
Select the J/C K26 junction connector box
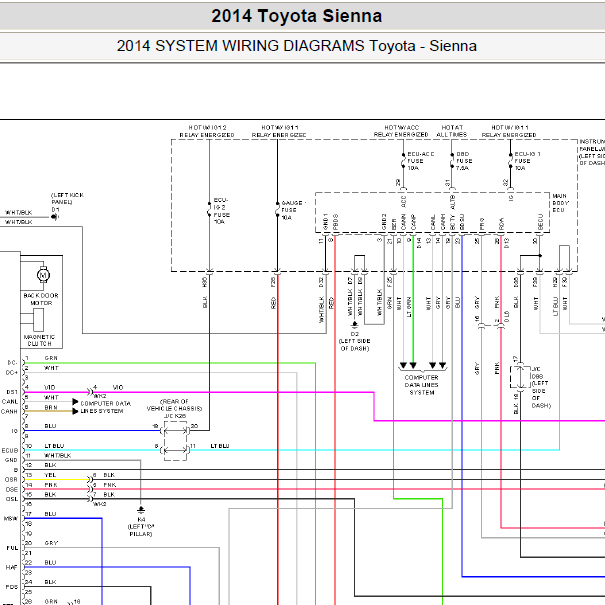point(176,441)
